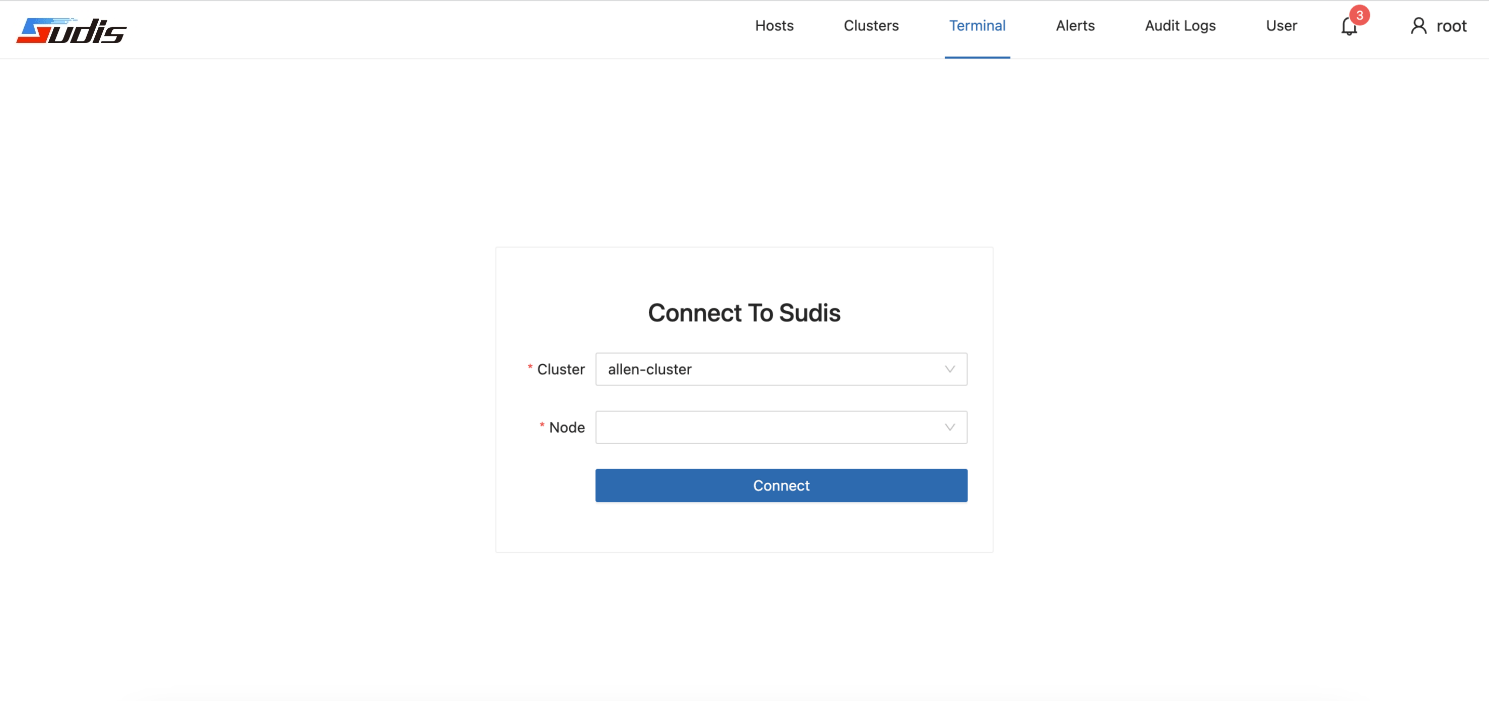Open the notifications bell icon
The width and height of the screenshot is (1489, 701).
pyautogui.click(x=1349, y=27)
